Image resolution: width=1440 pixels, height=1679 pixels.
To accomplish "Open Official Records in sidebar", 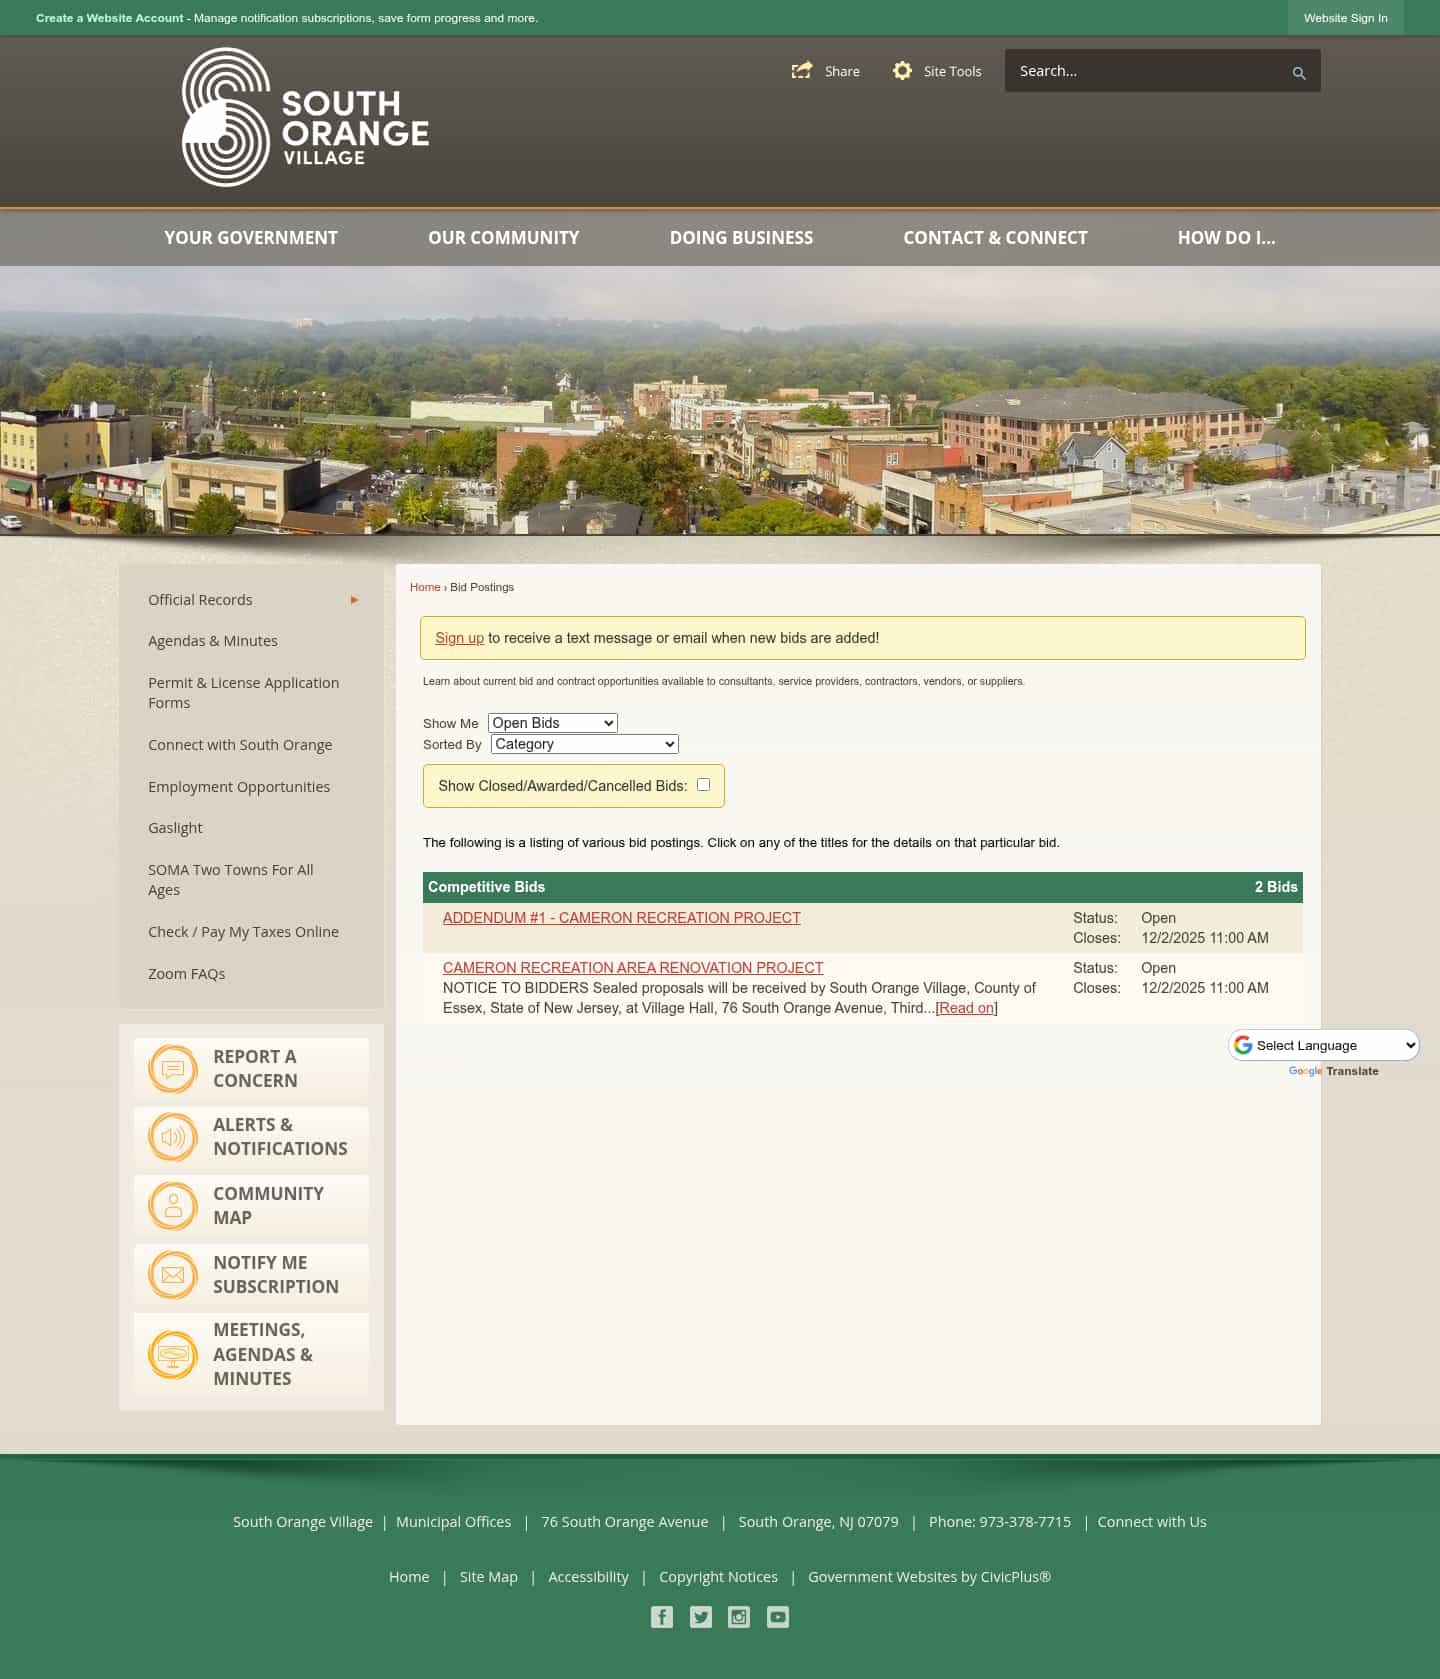I will point(200,600).
